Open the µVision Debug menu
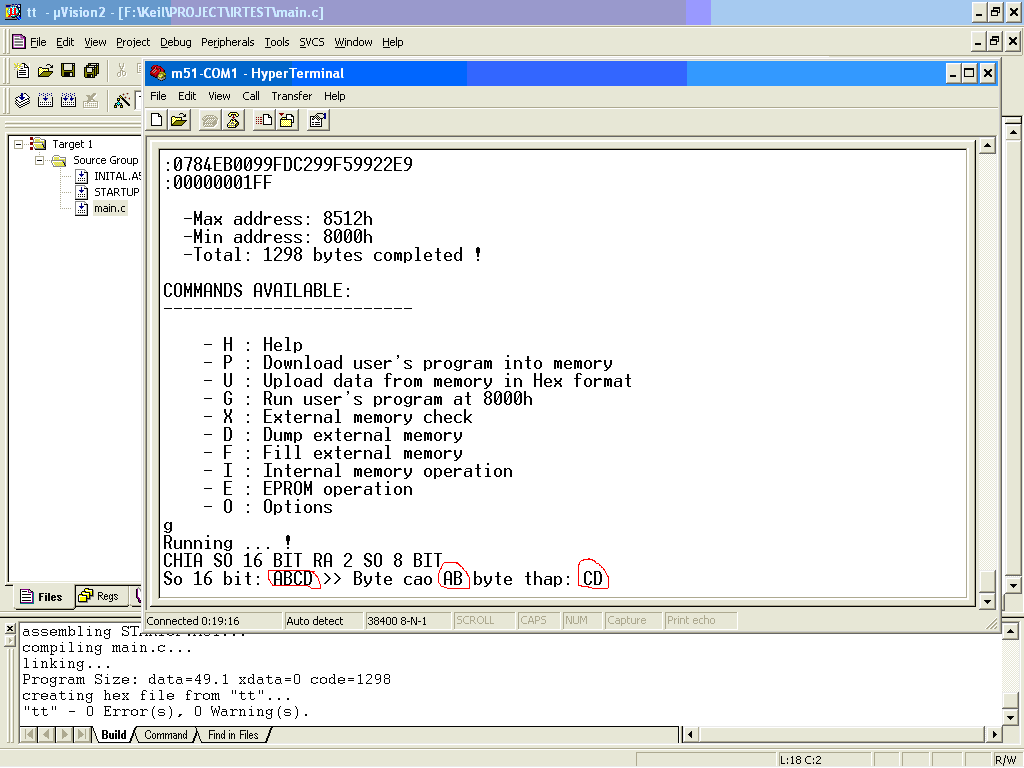 pos(176,42)
